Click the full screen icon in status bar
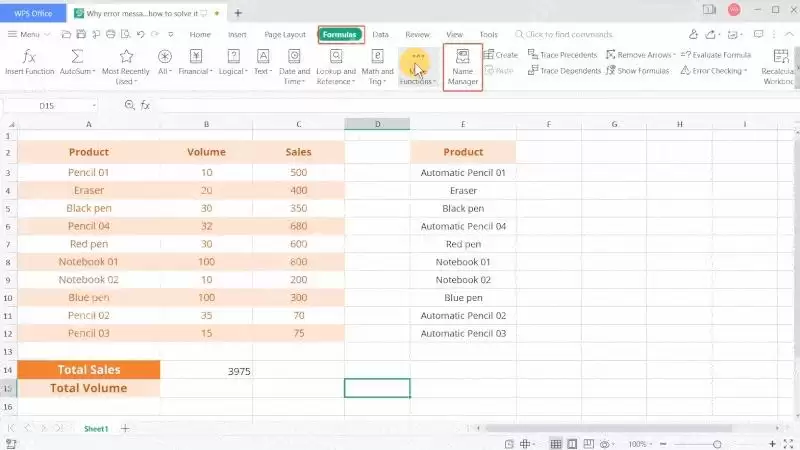800x450 pixels. point(788,444)
